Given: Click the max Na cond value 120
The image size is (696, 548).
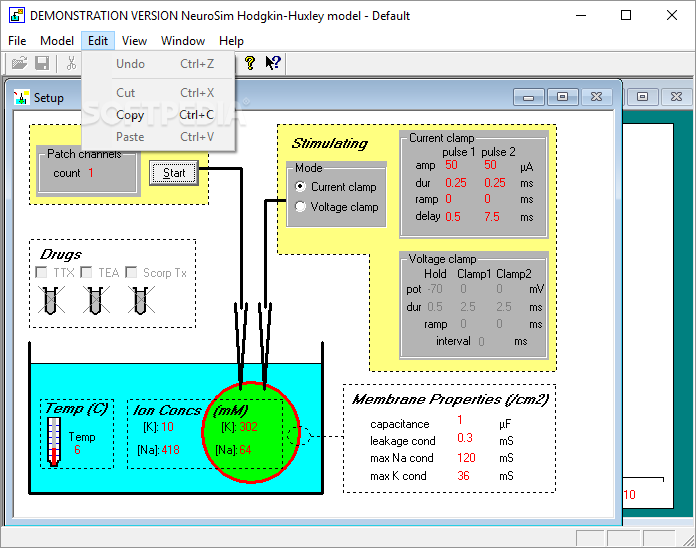Looking at the screenshot, I should (466, 458).
